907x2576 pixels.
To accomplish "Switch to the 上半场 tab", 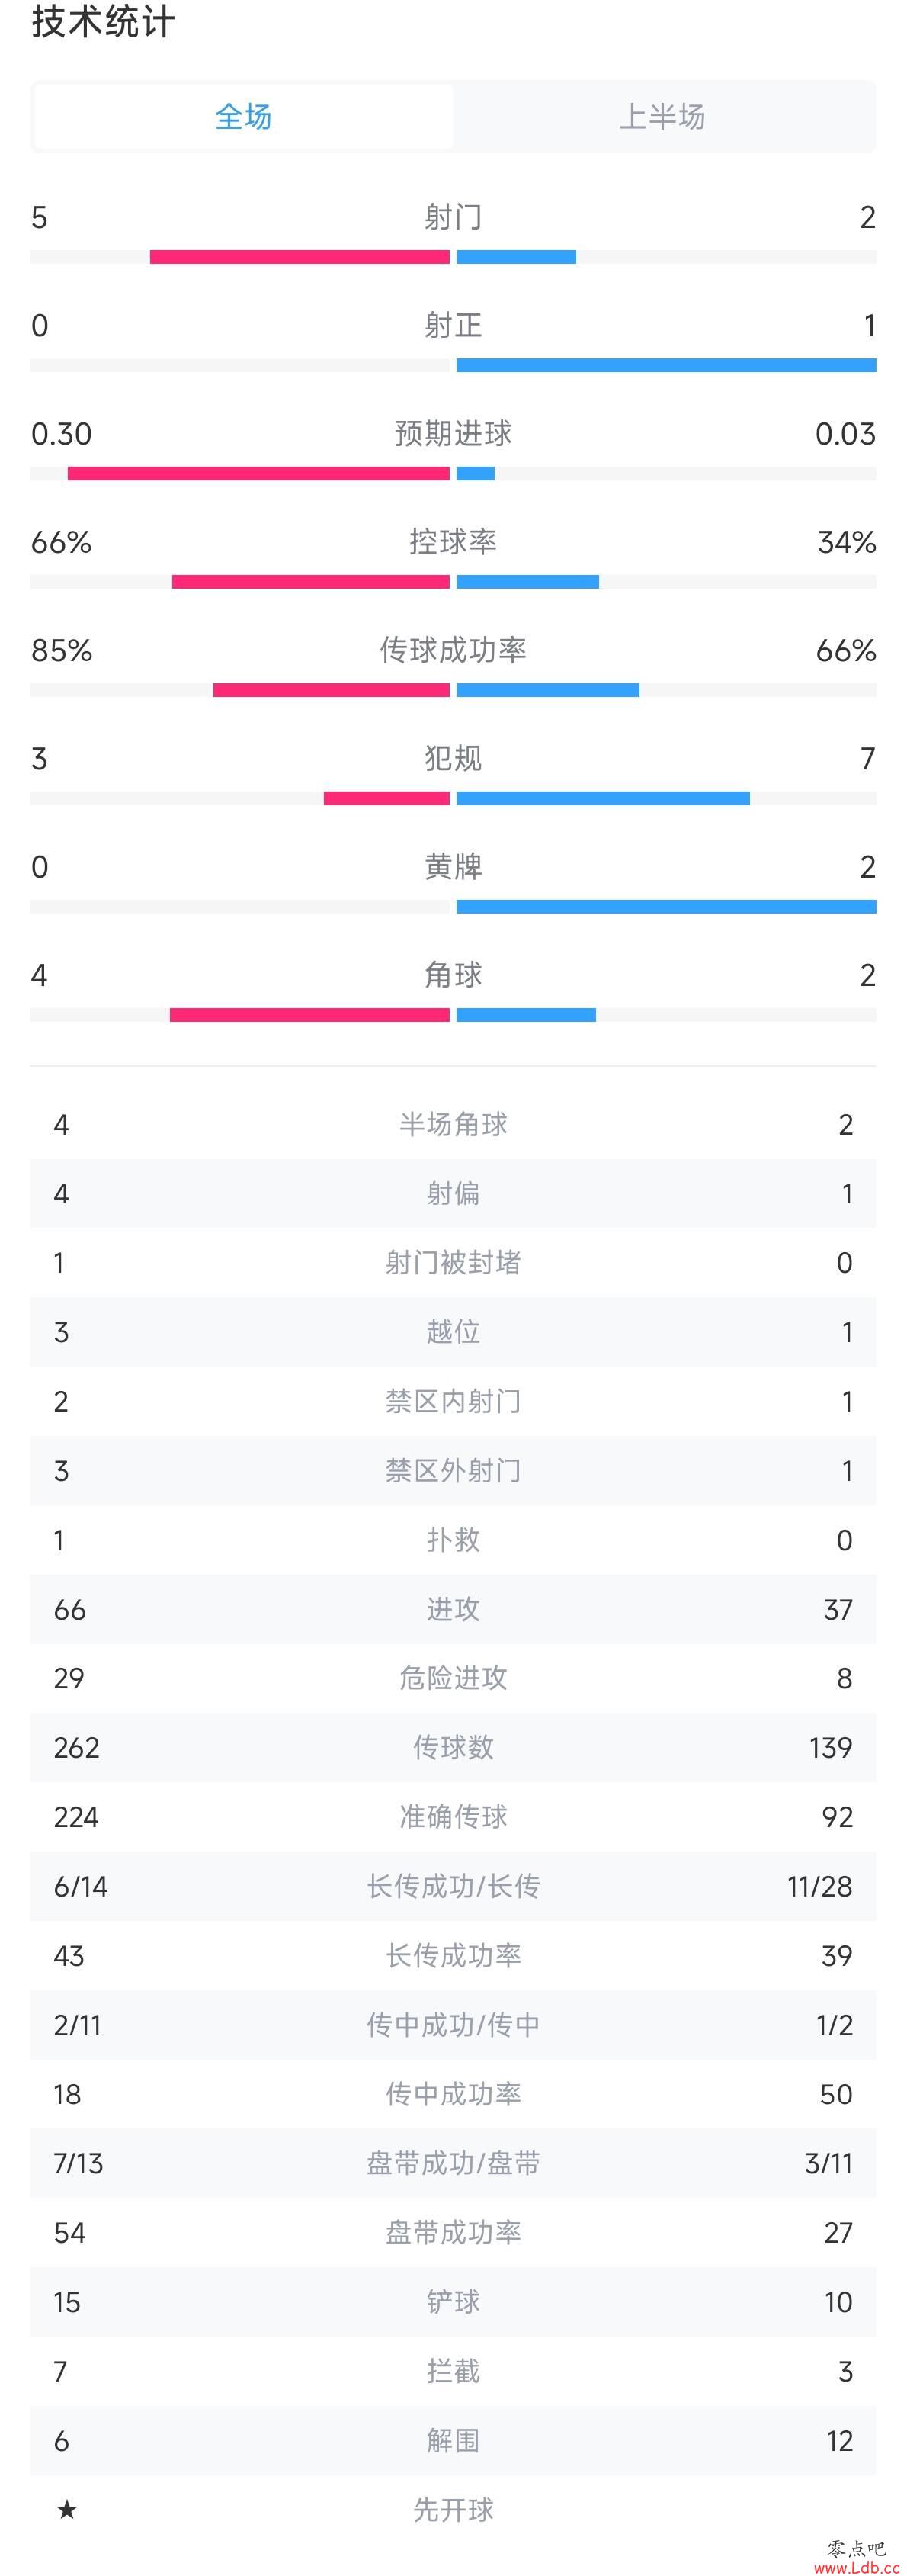I will (663, 116).
